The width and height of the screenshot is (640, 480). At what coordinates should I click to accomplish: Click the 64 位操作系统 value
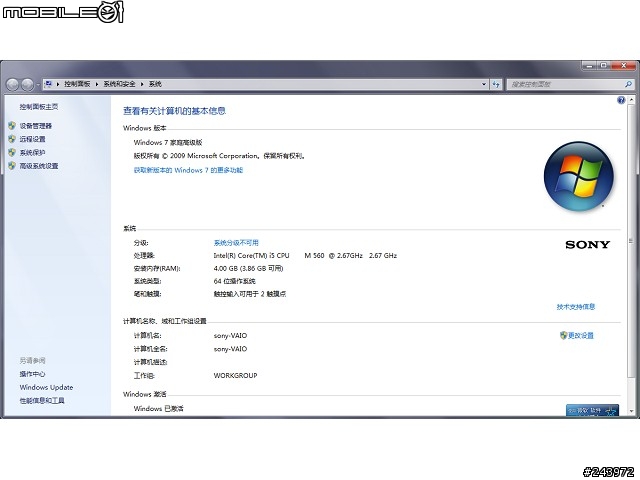235,281
